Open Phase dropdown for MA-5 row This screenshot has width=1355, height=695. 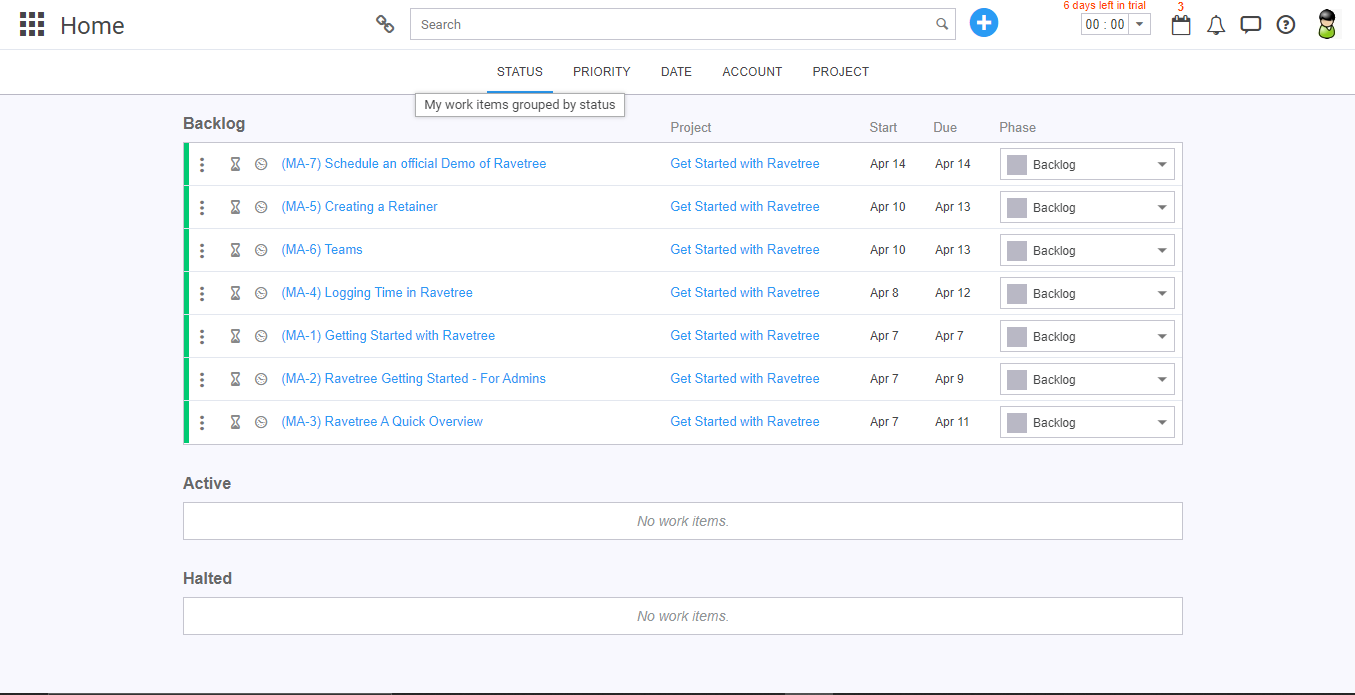1087,207
